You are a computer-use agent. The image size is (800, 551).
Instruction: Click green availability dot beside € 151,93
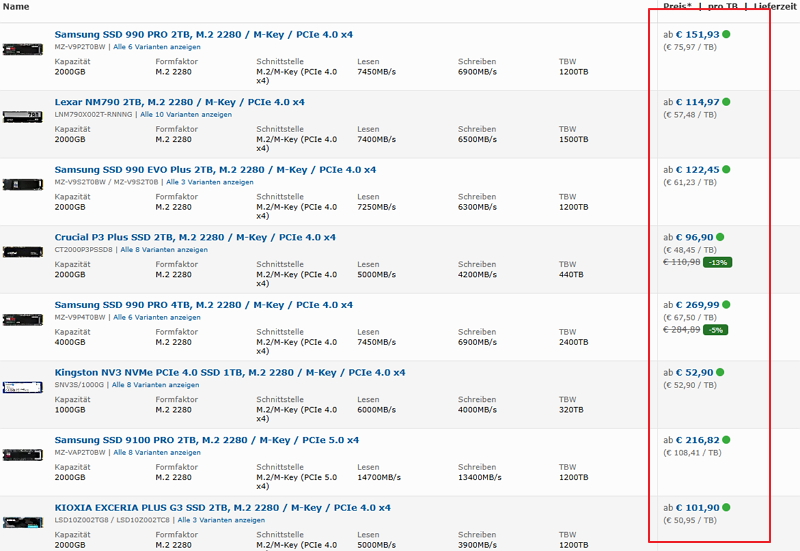(727, 34)
